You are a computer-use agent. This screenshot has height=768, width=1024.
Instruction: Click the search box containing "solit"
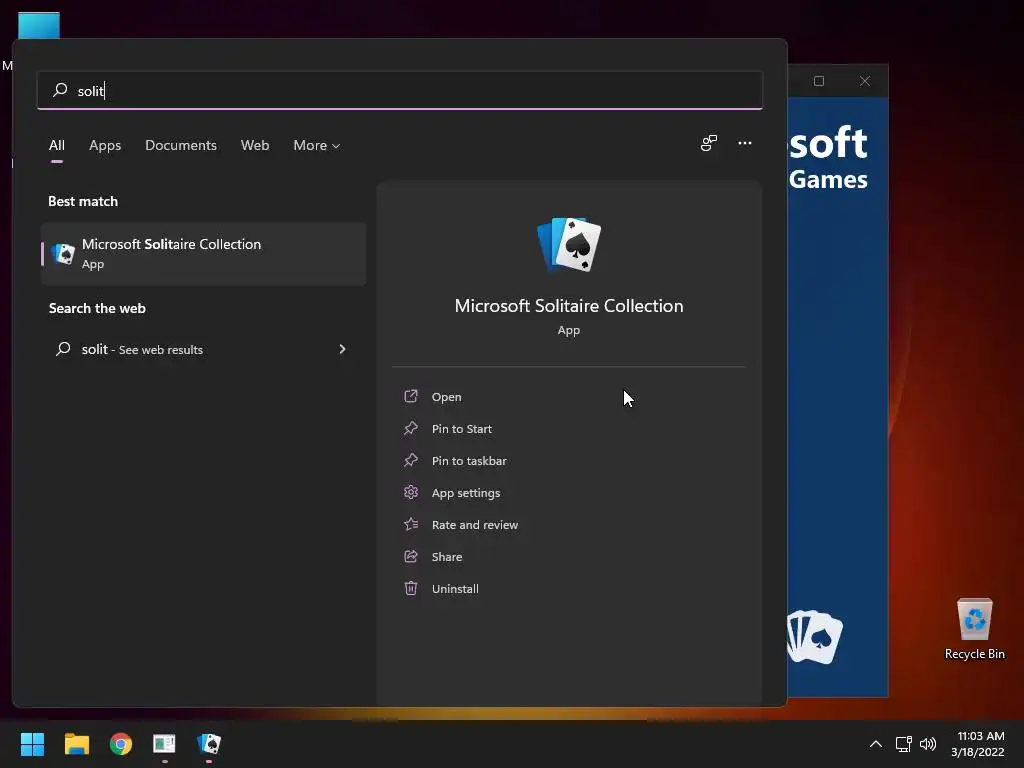coord(400,90)
